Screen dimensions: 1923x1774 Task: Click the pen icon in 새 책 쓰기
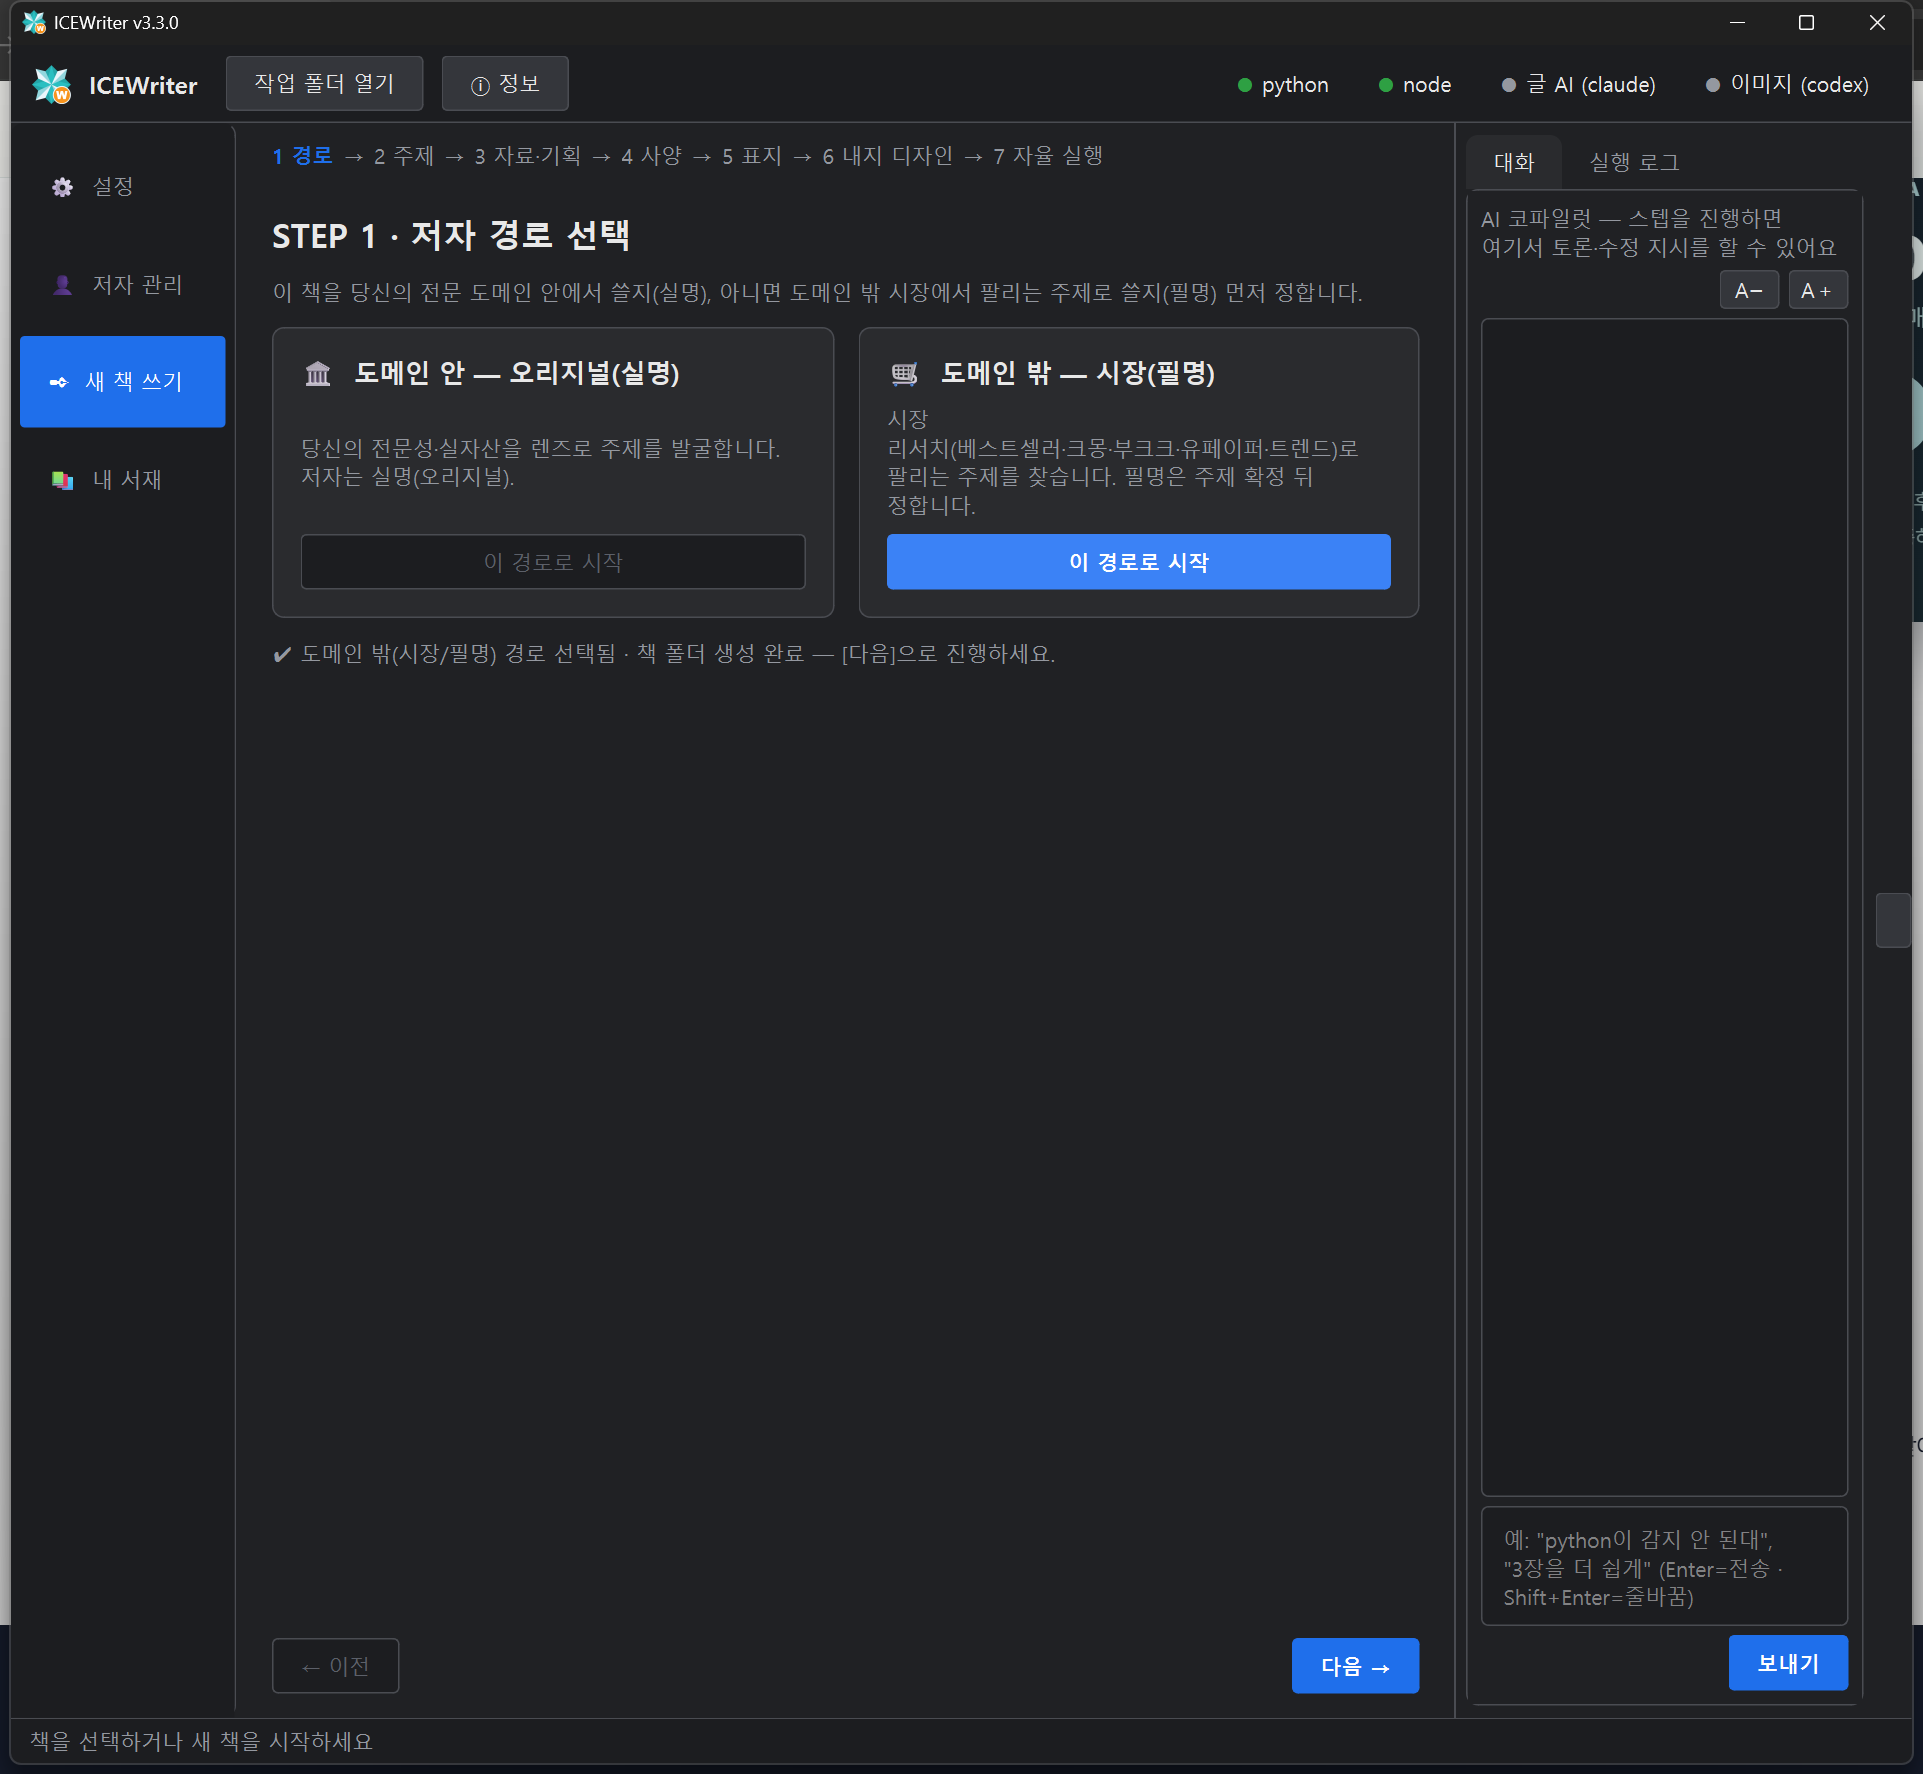point(58,382)
